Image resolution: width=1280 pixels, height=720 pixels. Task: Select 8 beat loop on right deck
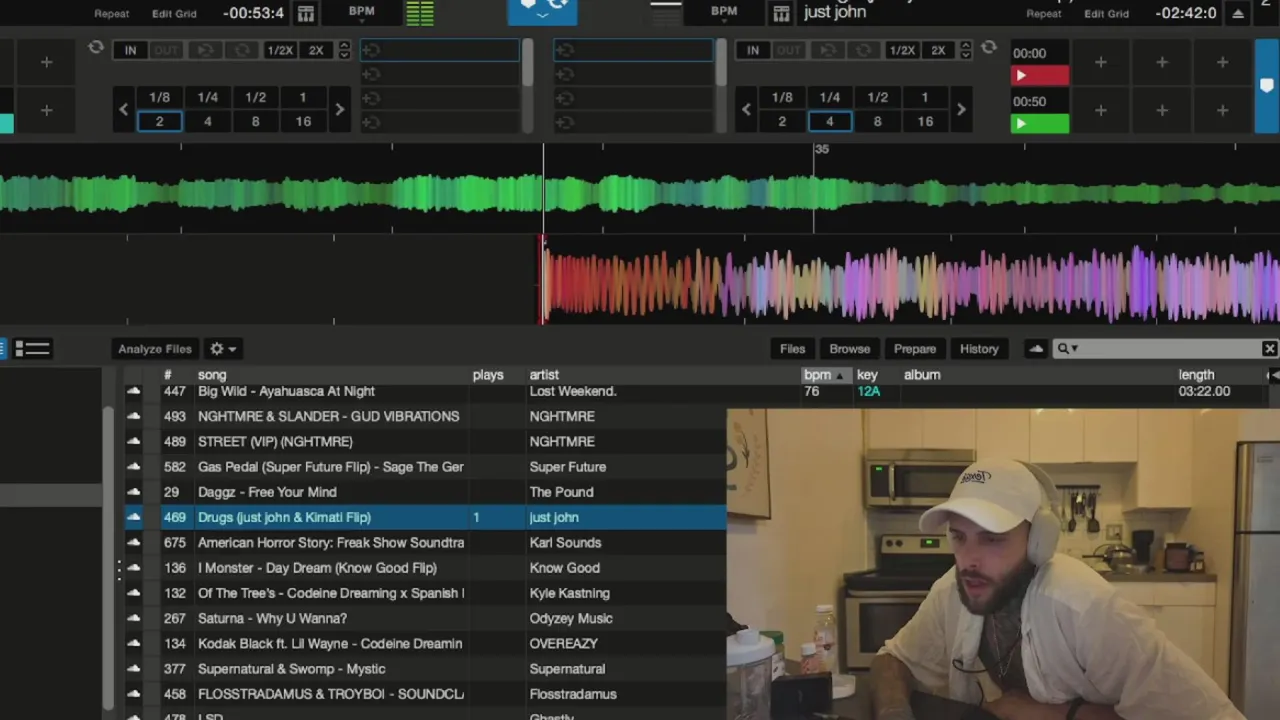[x=877, y=121]
